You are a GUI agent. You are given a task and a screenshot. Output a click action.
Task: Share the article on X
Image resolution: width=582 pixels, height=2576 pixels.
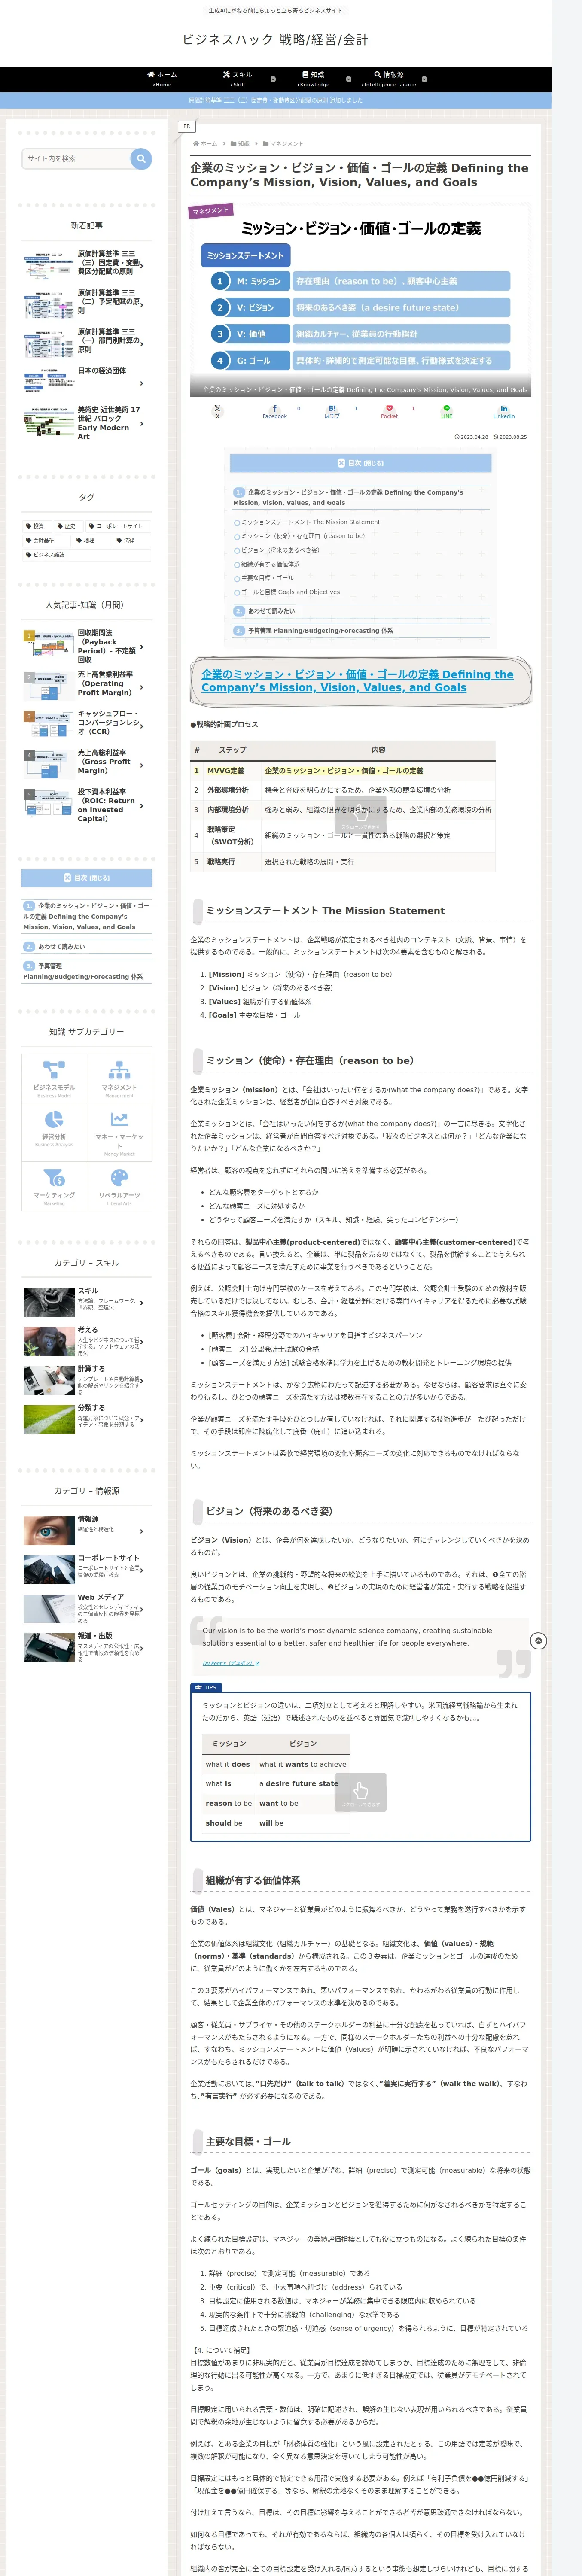click(x=217, y=411)
